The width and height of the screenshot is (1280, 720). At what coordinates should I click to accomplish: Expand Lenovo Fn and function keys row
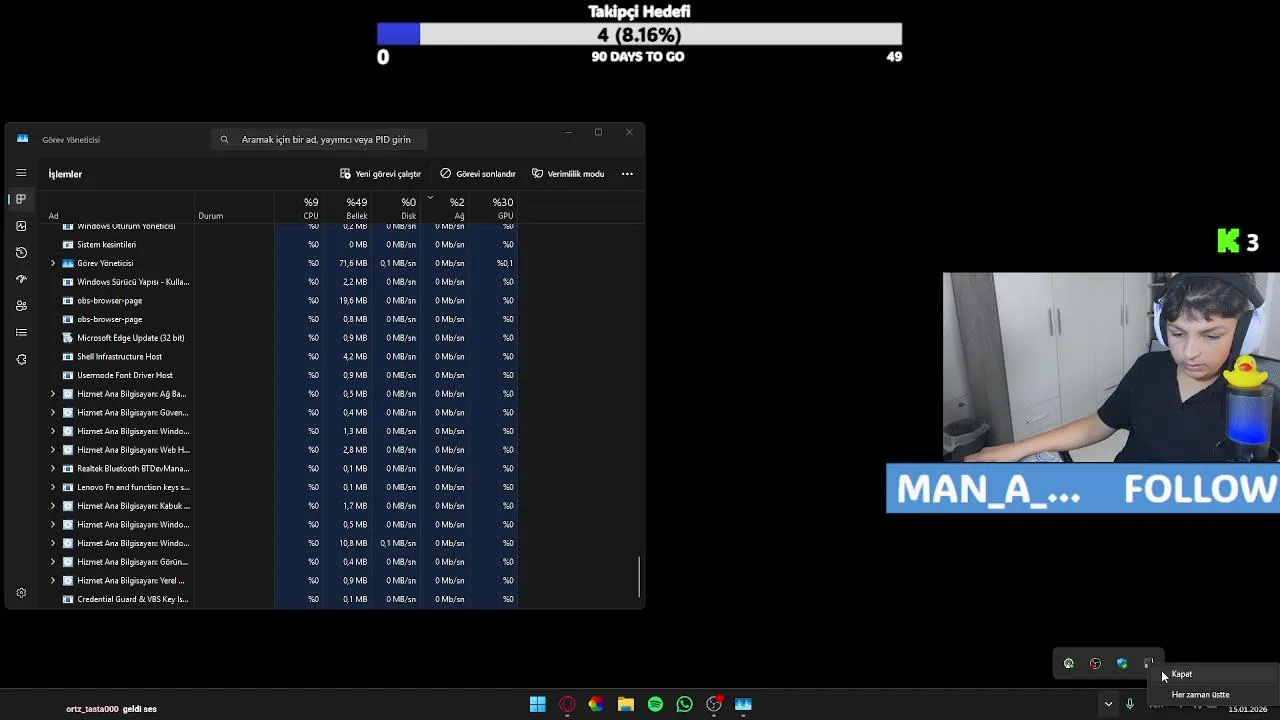click(x=53, y=487)
